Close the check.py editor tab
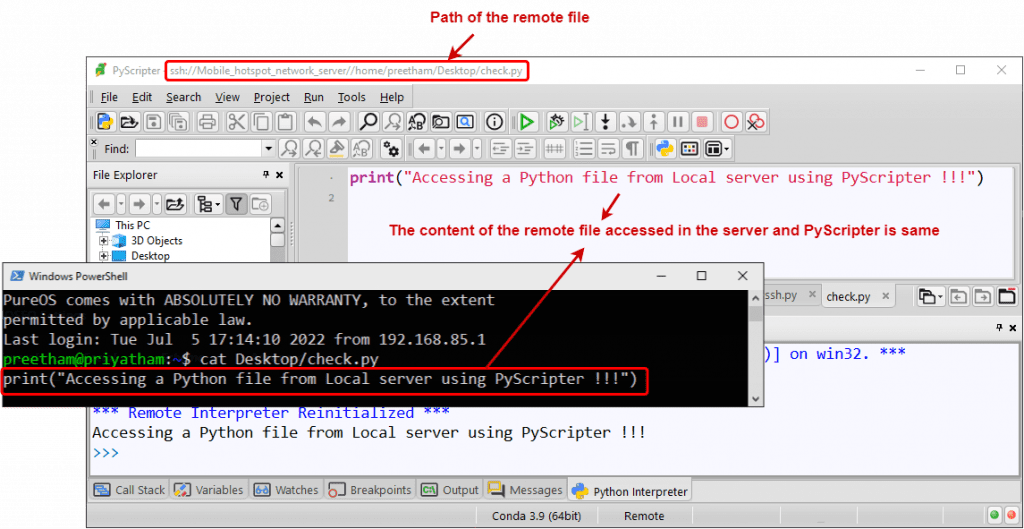The height and width of the screenshot is (529, 1024). click(x=885, y=296)
